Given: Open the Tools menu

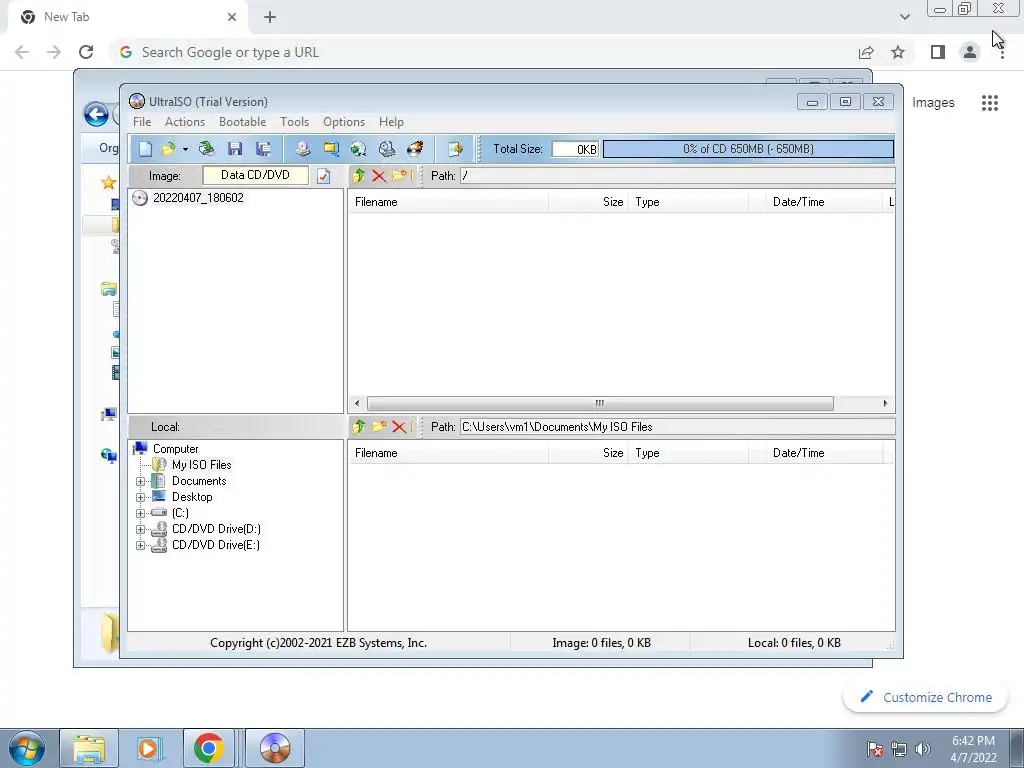Looking at the screenshot, I should [295, 122].
